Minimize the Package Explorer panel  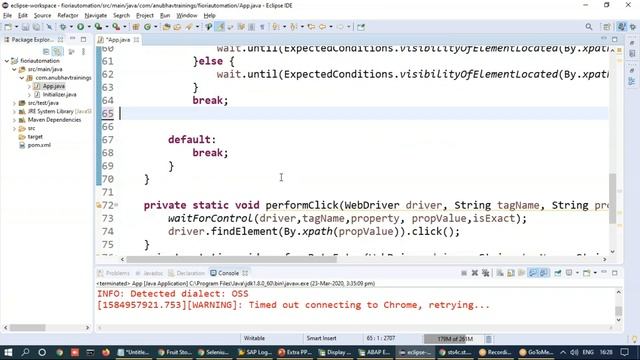(x=73, y=39)
